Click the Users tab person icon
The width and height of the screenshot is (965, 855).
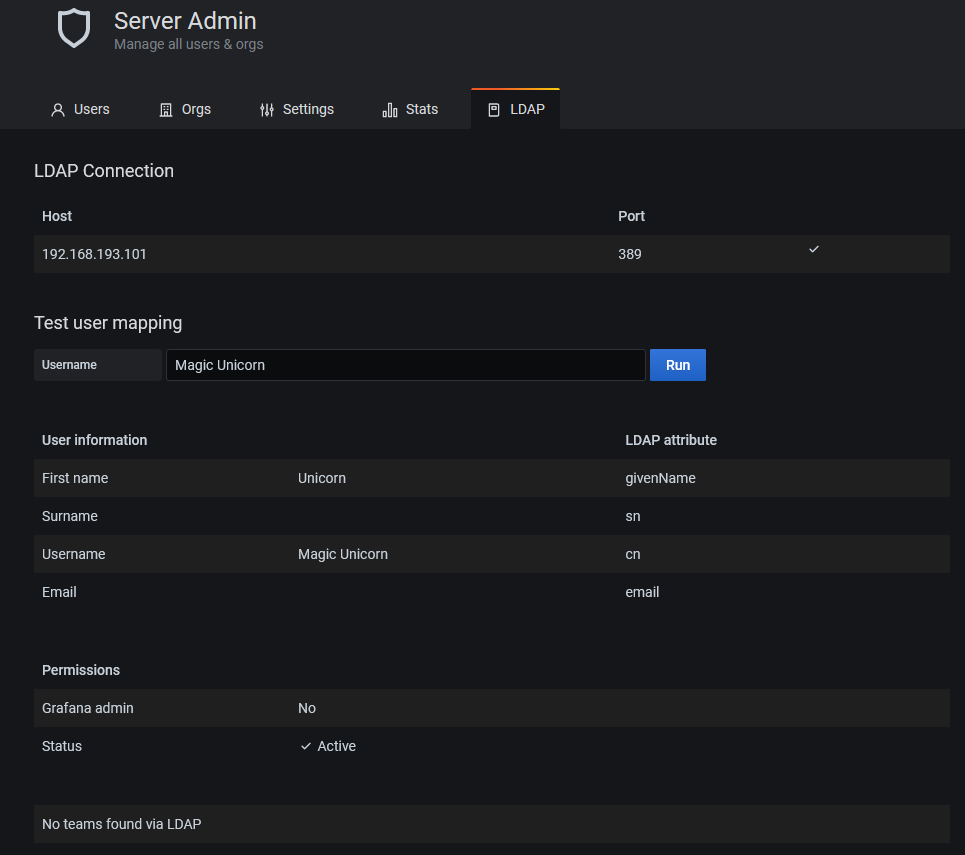pyautogui.click(x=58, y=110)
